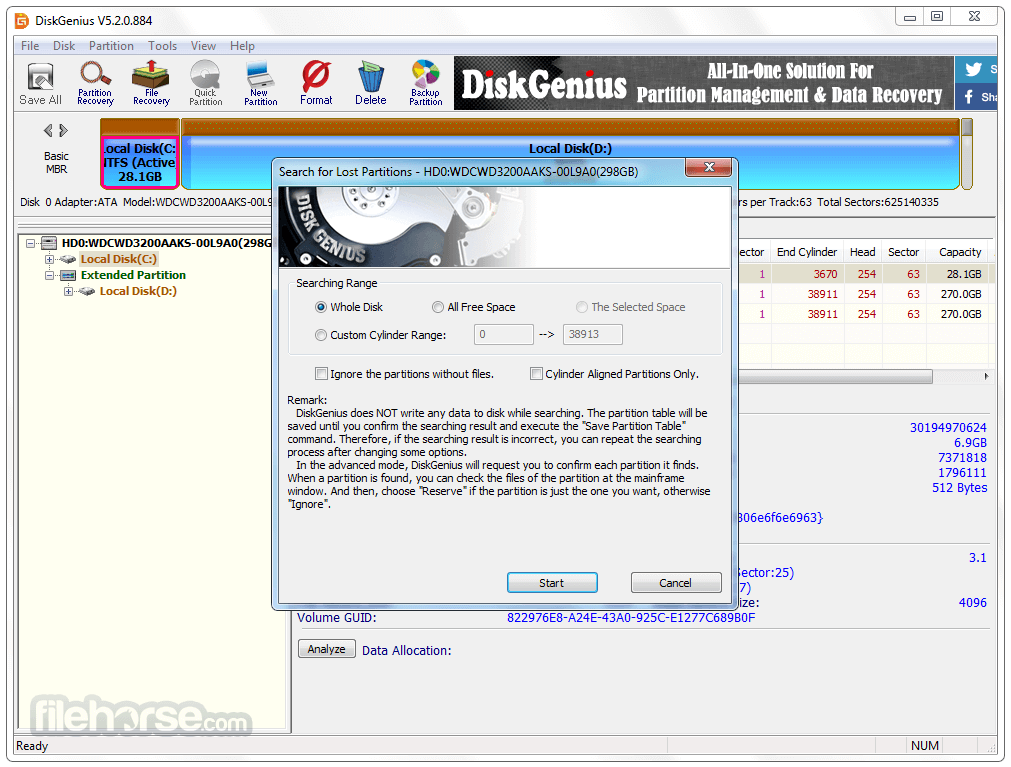Image resolution: width=1011 pixels, height=767 pixels.
Task: Click the DiskGenius app logo in title bar
Action: click(22, 21)
